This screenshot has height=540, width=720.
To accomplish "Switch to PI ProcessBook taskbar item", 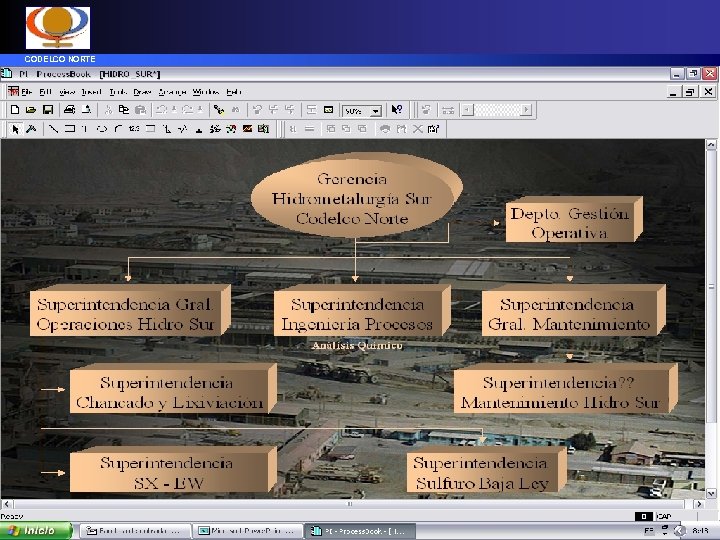I will (360, 531).
